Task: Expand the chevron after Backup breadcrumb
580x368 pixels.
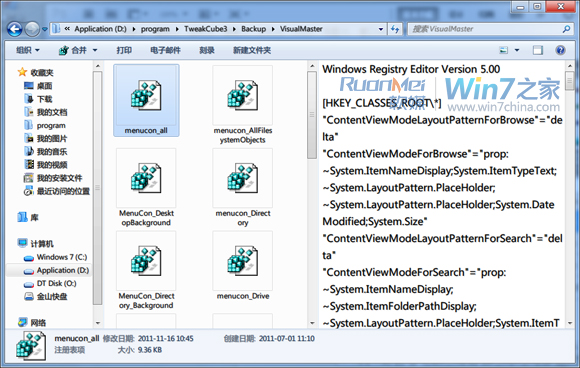Action: point(273,29)
